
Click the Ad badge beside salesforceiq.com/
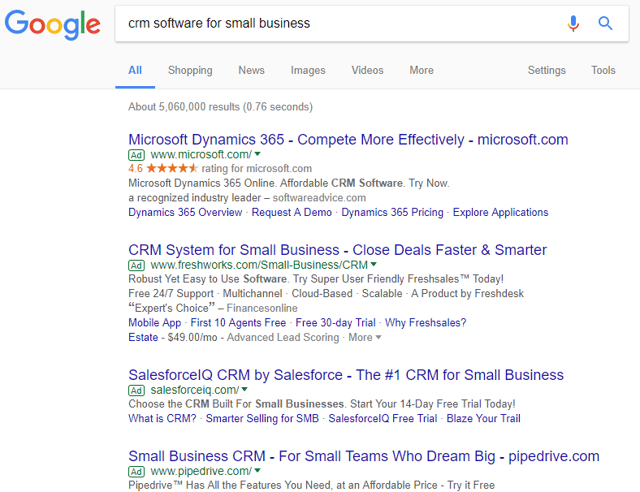(x=136, y=390)
